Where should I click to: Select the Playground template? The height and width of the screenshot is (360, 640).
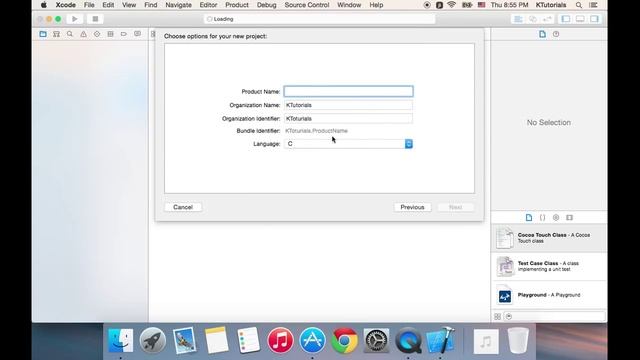(549, 295)
